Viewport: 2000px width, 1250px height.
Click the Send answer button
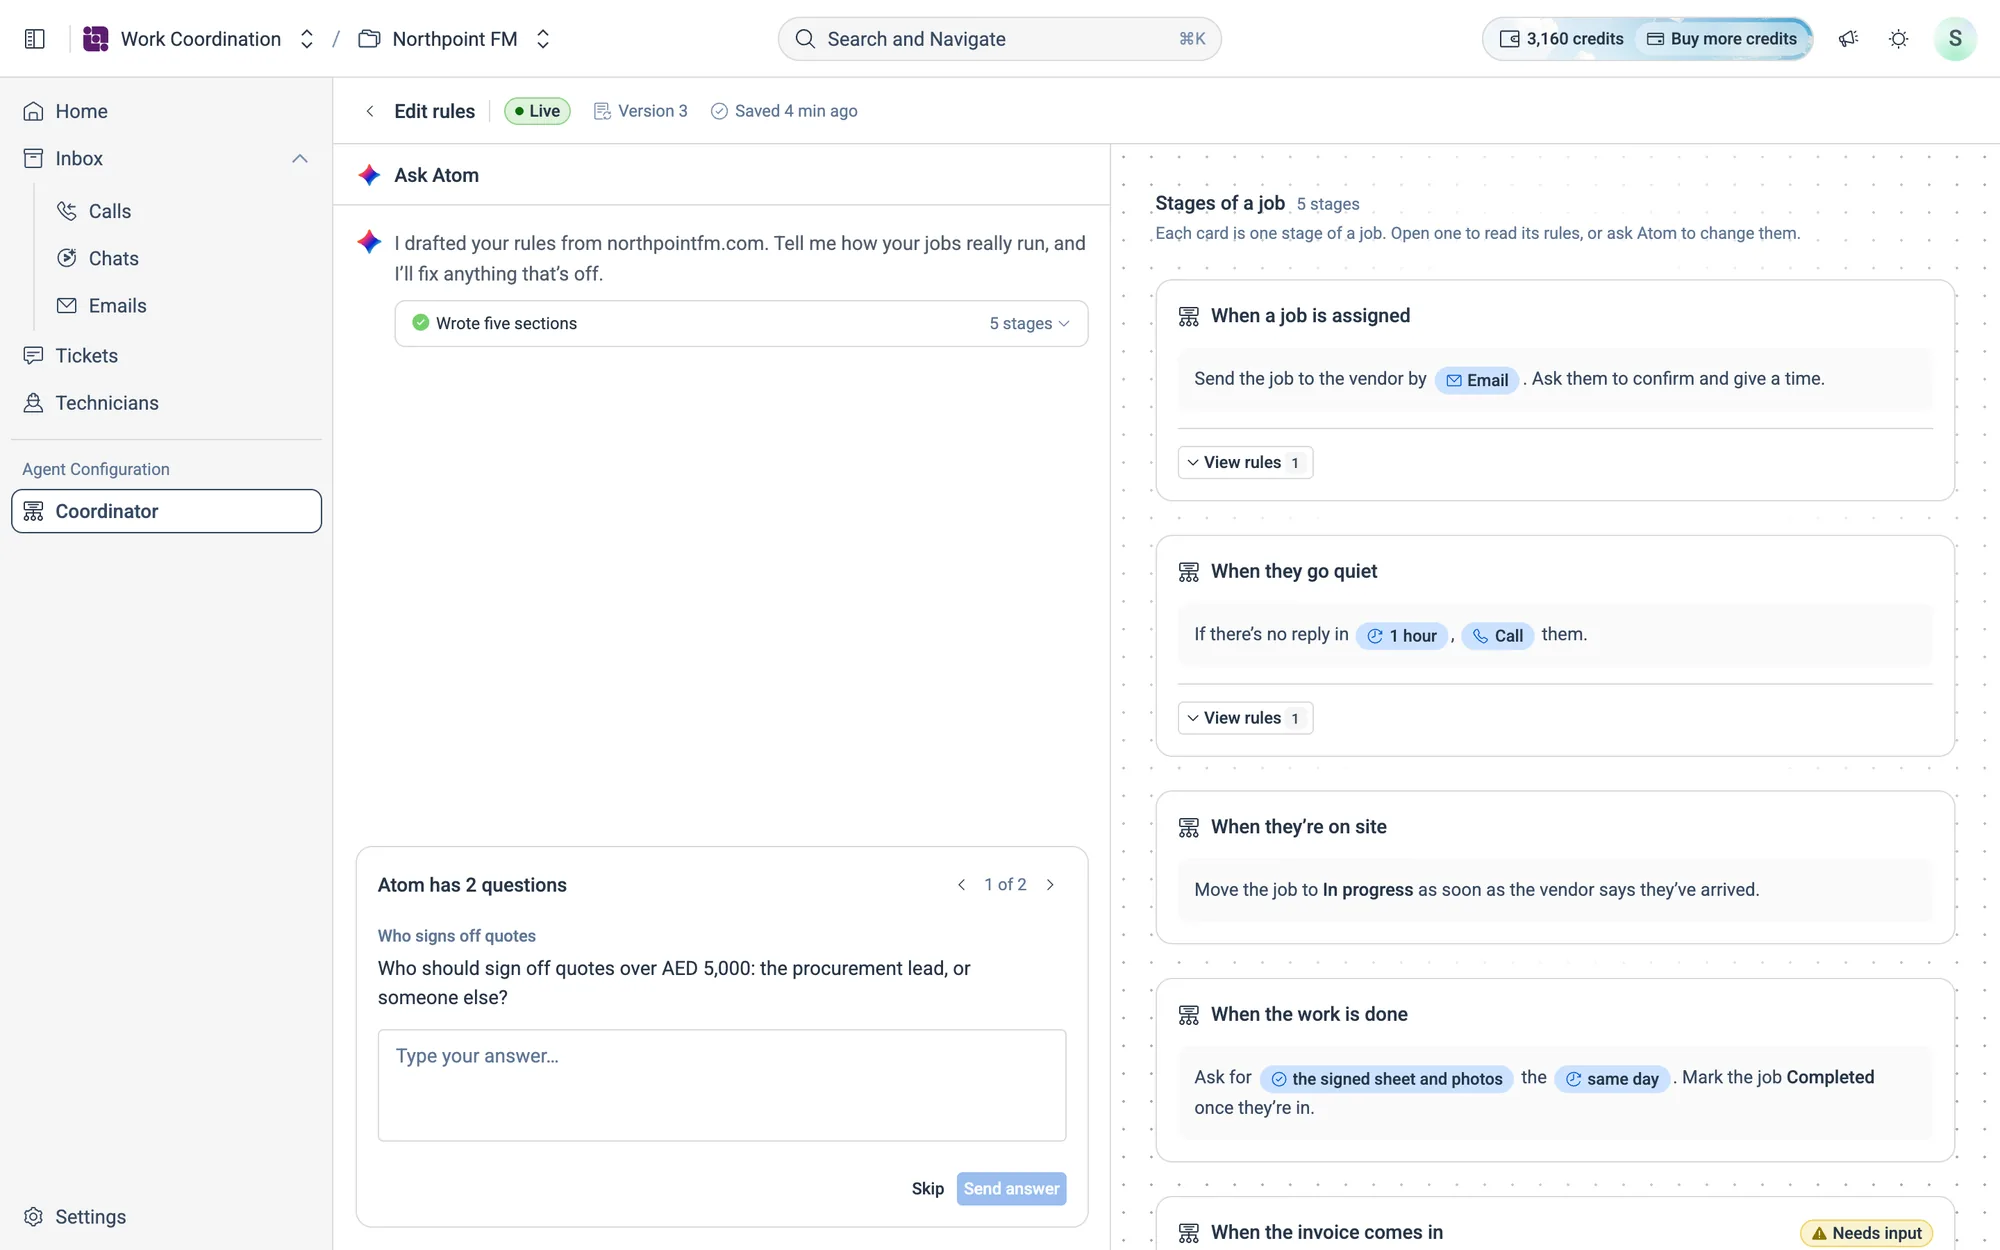(x=1011, y=1189)
